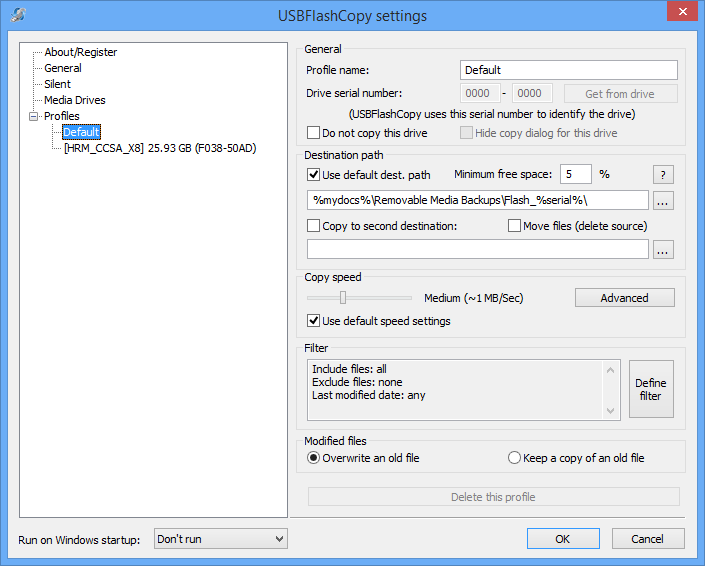
Task: Open Advanced copy speed settings
Action: tap(625, 298)
